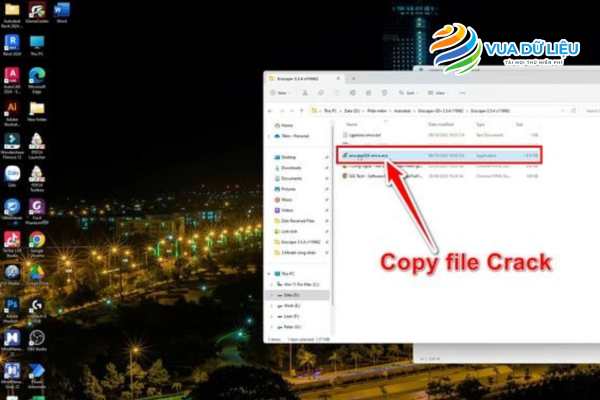This screenshot has width=600, height=400.
Task: Select the Google Chrome desktop shortcut
Action: pyautogui.click(x=37, y=240)
